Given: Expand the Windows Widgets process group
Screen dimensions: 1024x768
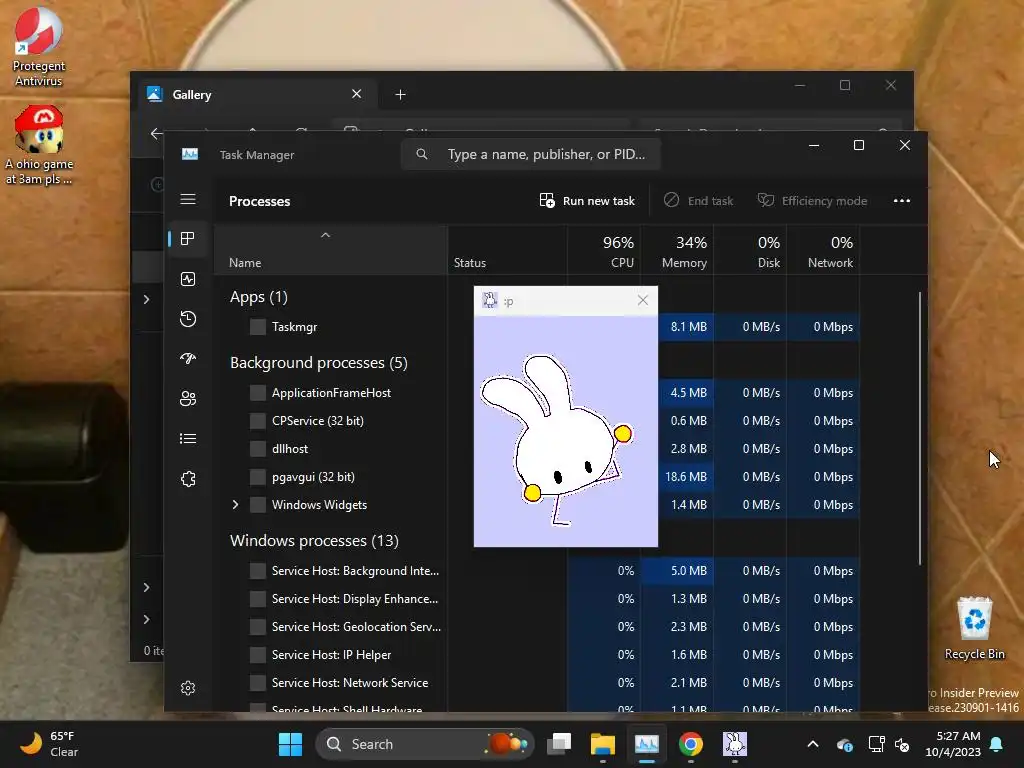Looking at the screenshot, I should [x=236, y=505].
